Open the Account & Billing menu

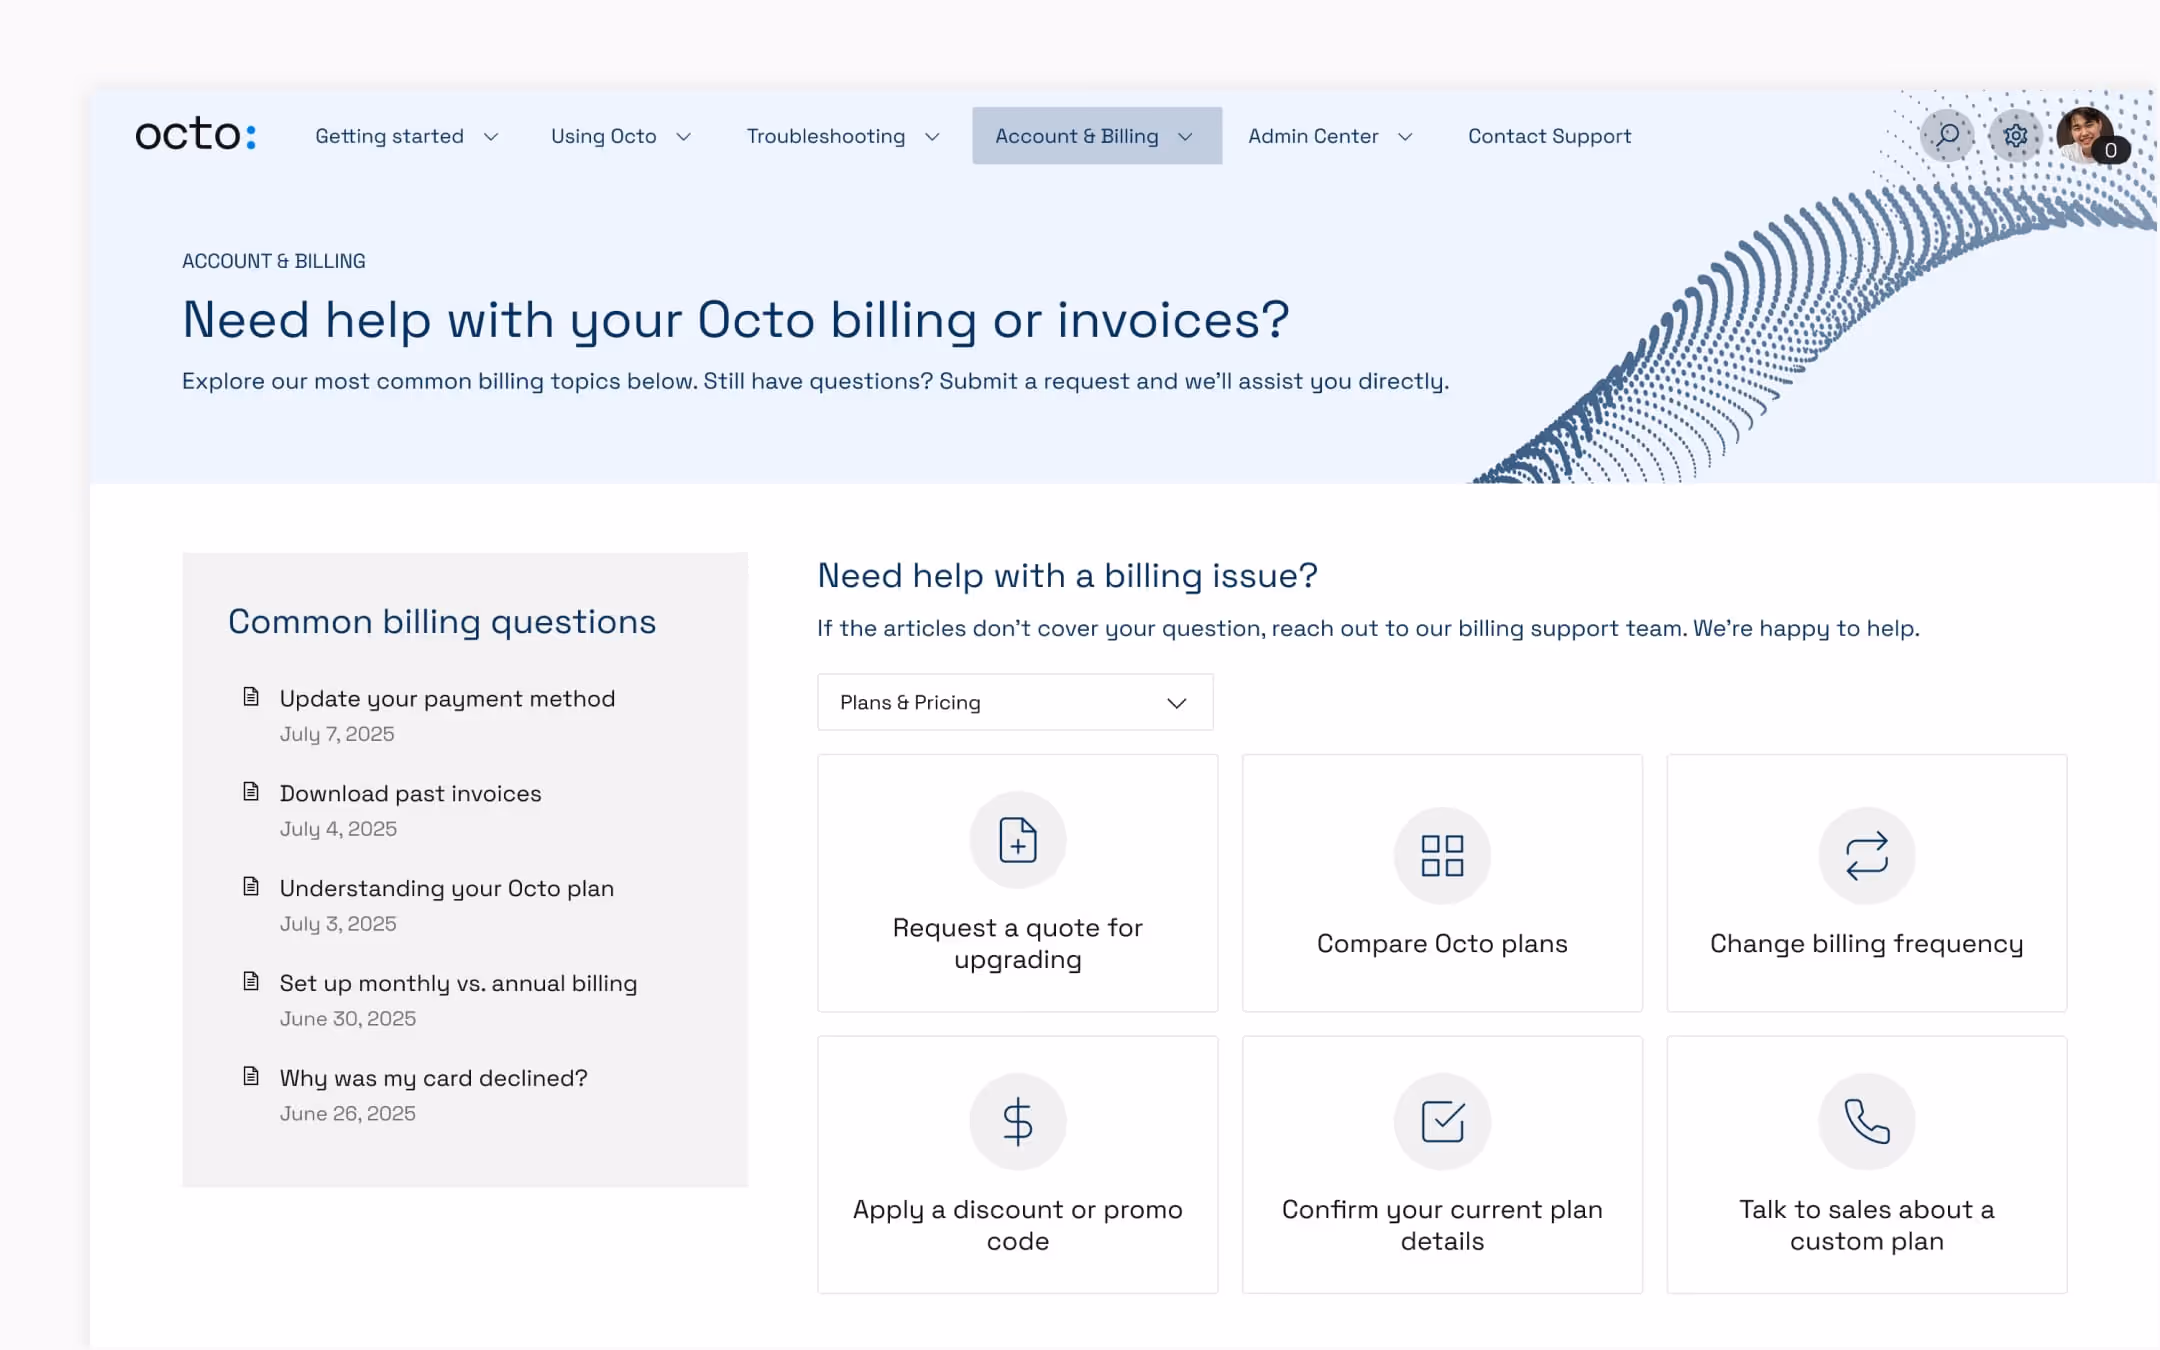coord(1096,136)
